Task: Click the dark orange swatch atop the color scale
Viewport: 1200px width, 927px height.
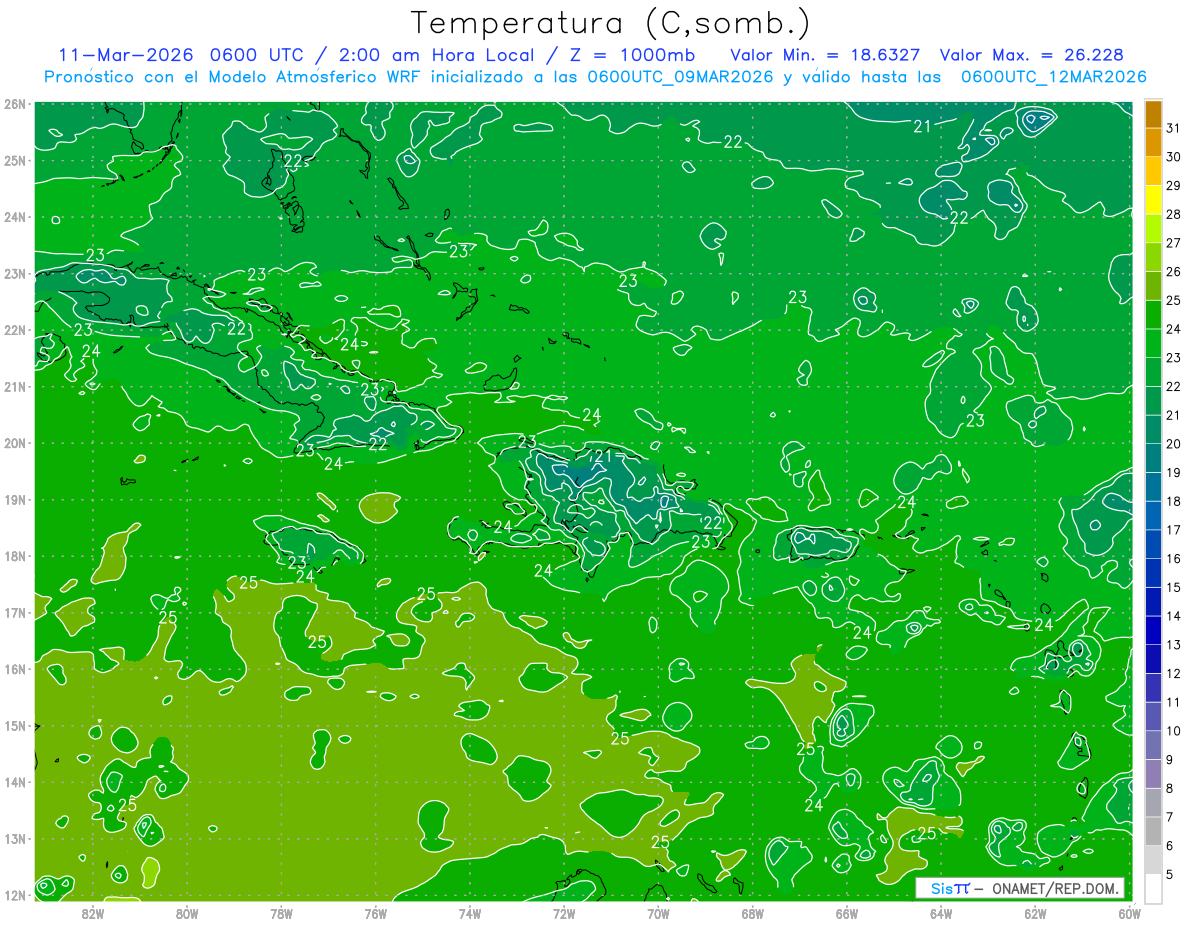Action: [1153, 113]
